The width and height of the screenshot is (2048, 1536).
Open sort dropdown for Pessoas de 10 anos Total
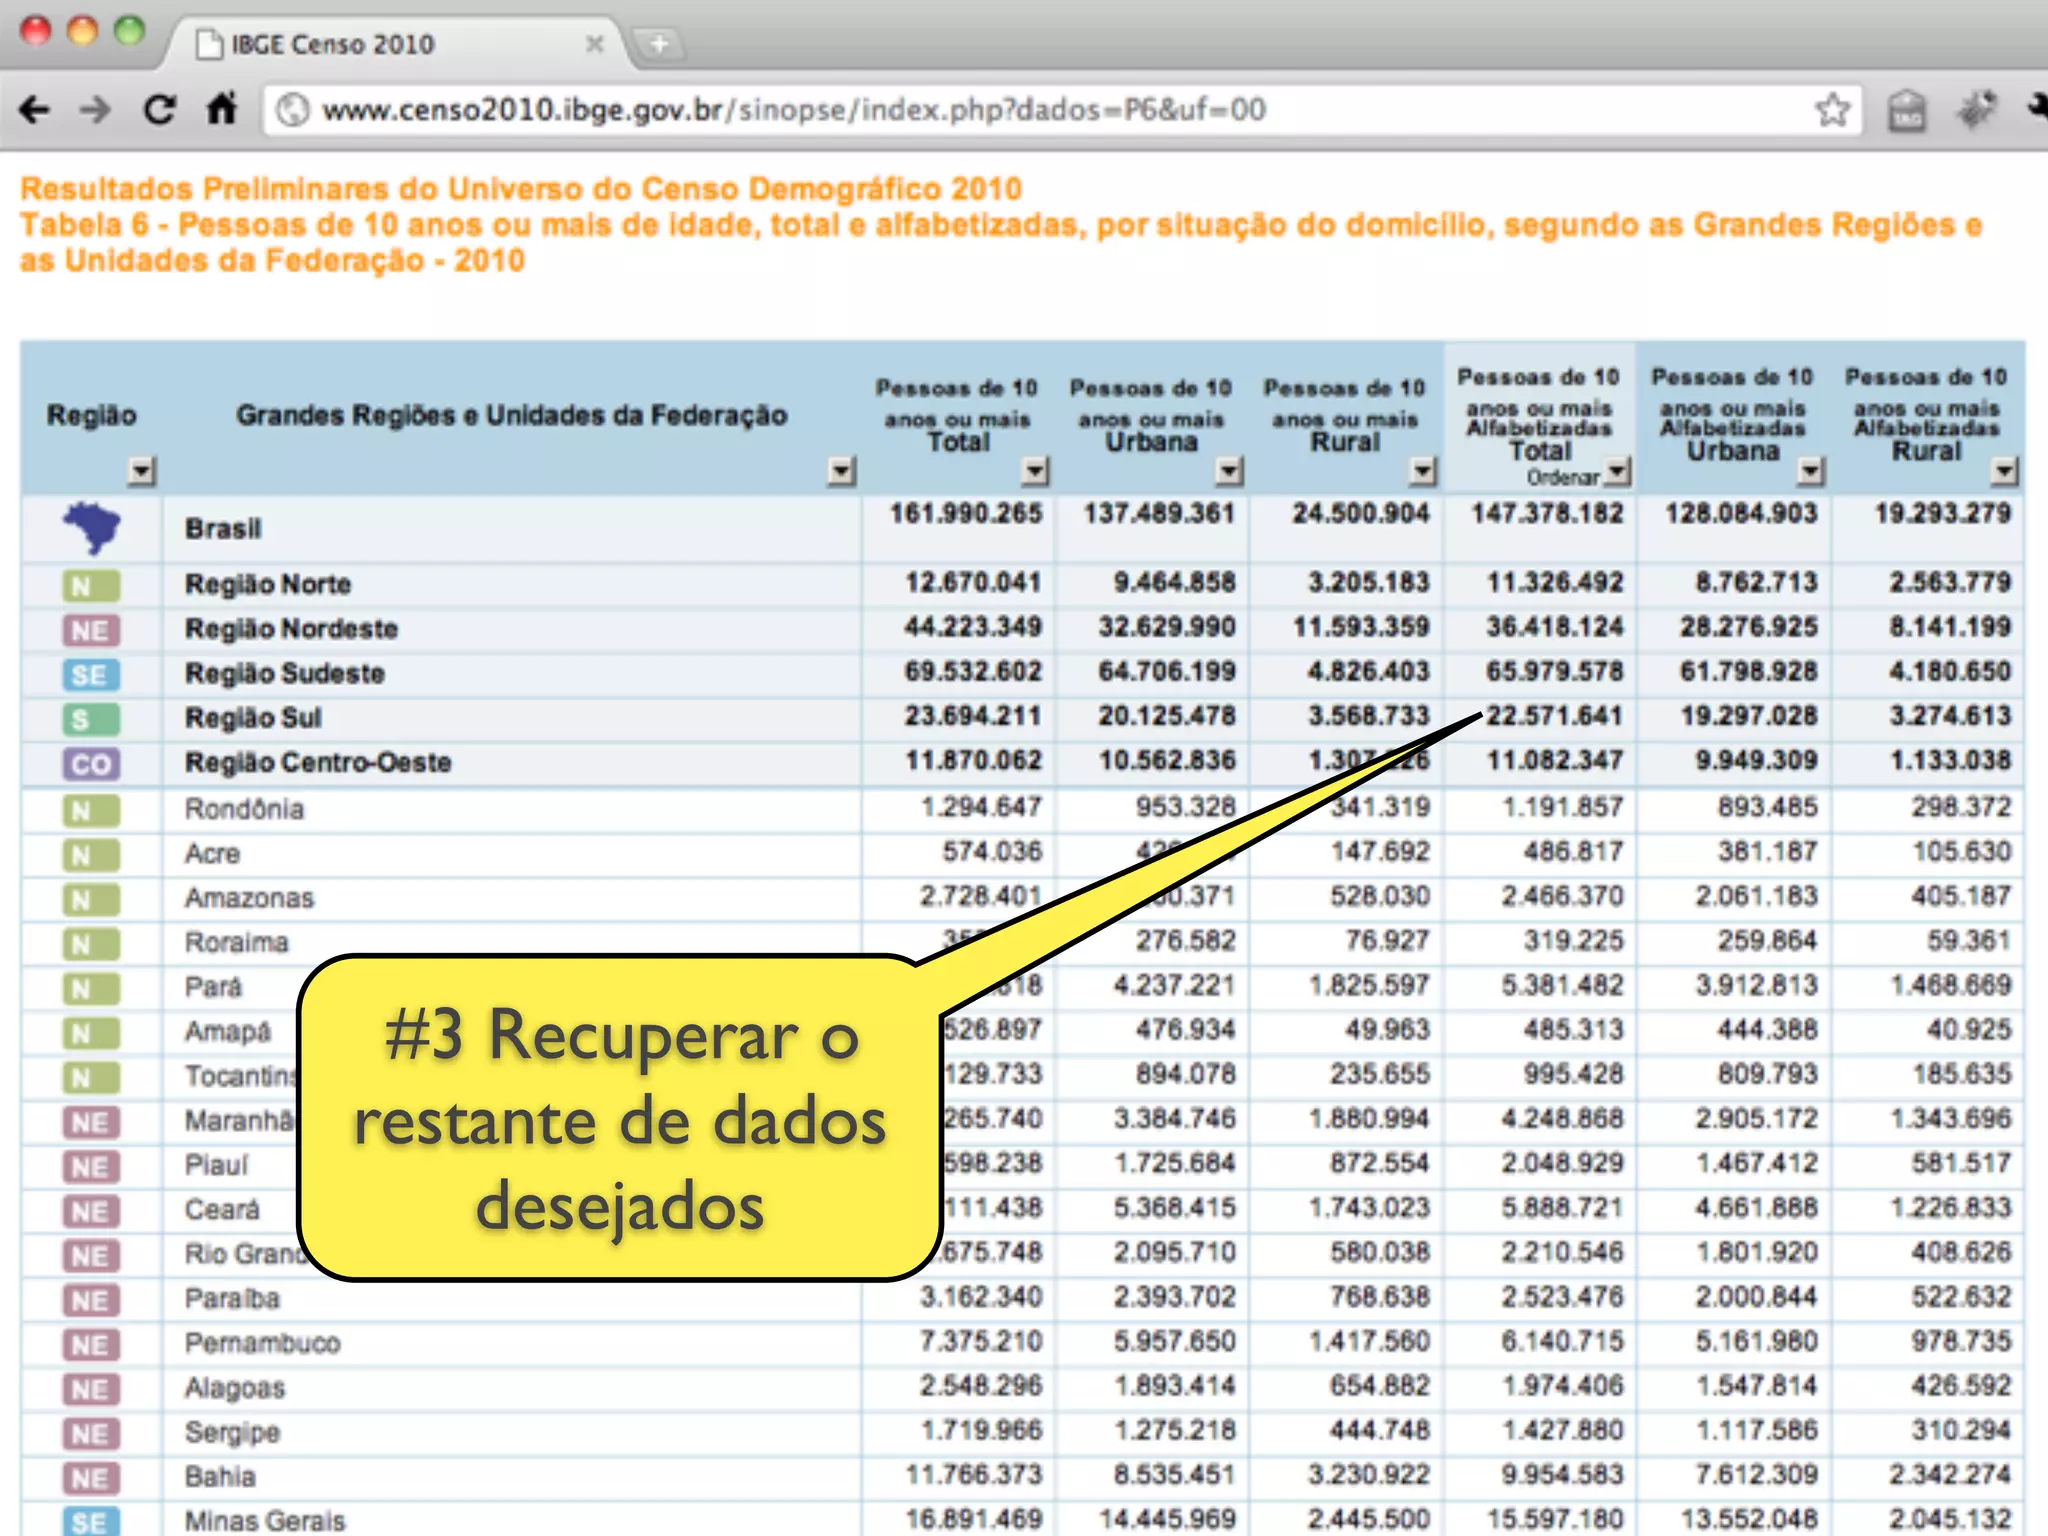[1035, 471]
